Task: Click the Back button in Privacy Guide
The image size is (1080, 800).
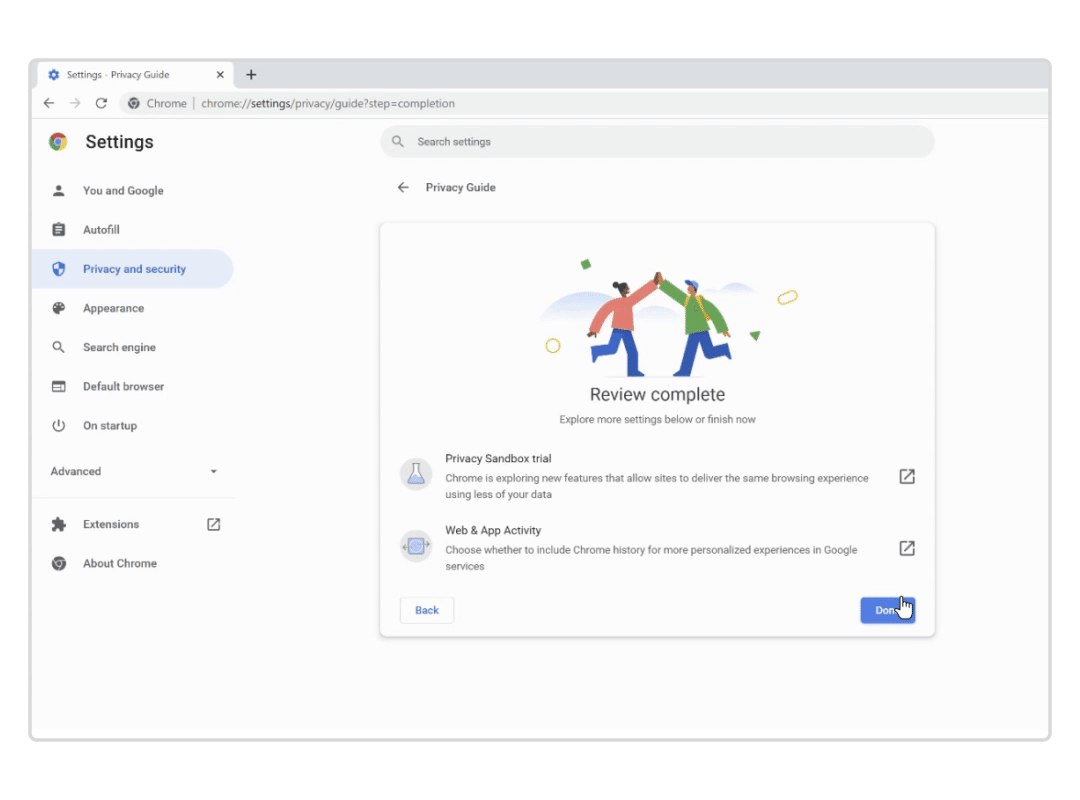Action: tap(427, 610)
